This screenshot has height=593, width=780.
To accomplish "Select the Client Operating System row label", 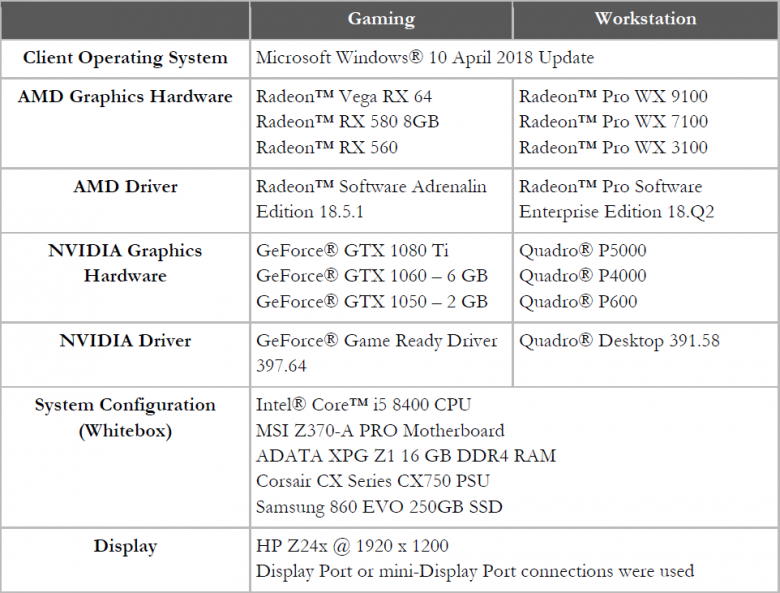I will click(125, 58).
